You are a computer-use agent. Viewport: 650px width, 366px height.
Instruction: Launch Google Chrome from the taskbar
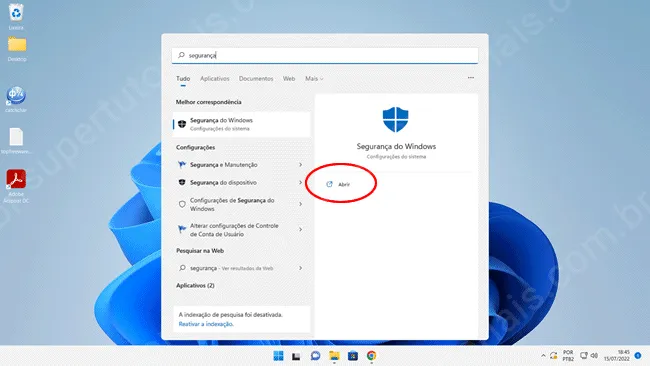click(x=371, y=356)
